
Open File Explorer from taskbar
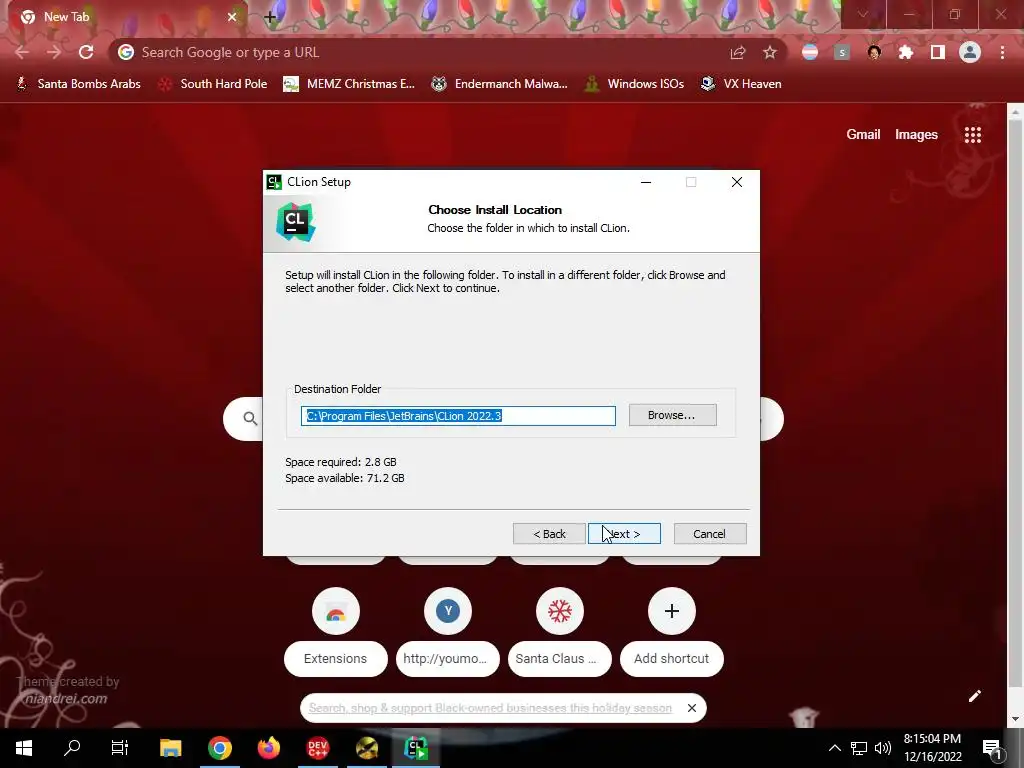[x=170, y=748]
